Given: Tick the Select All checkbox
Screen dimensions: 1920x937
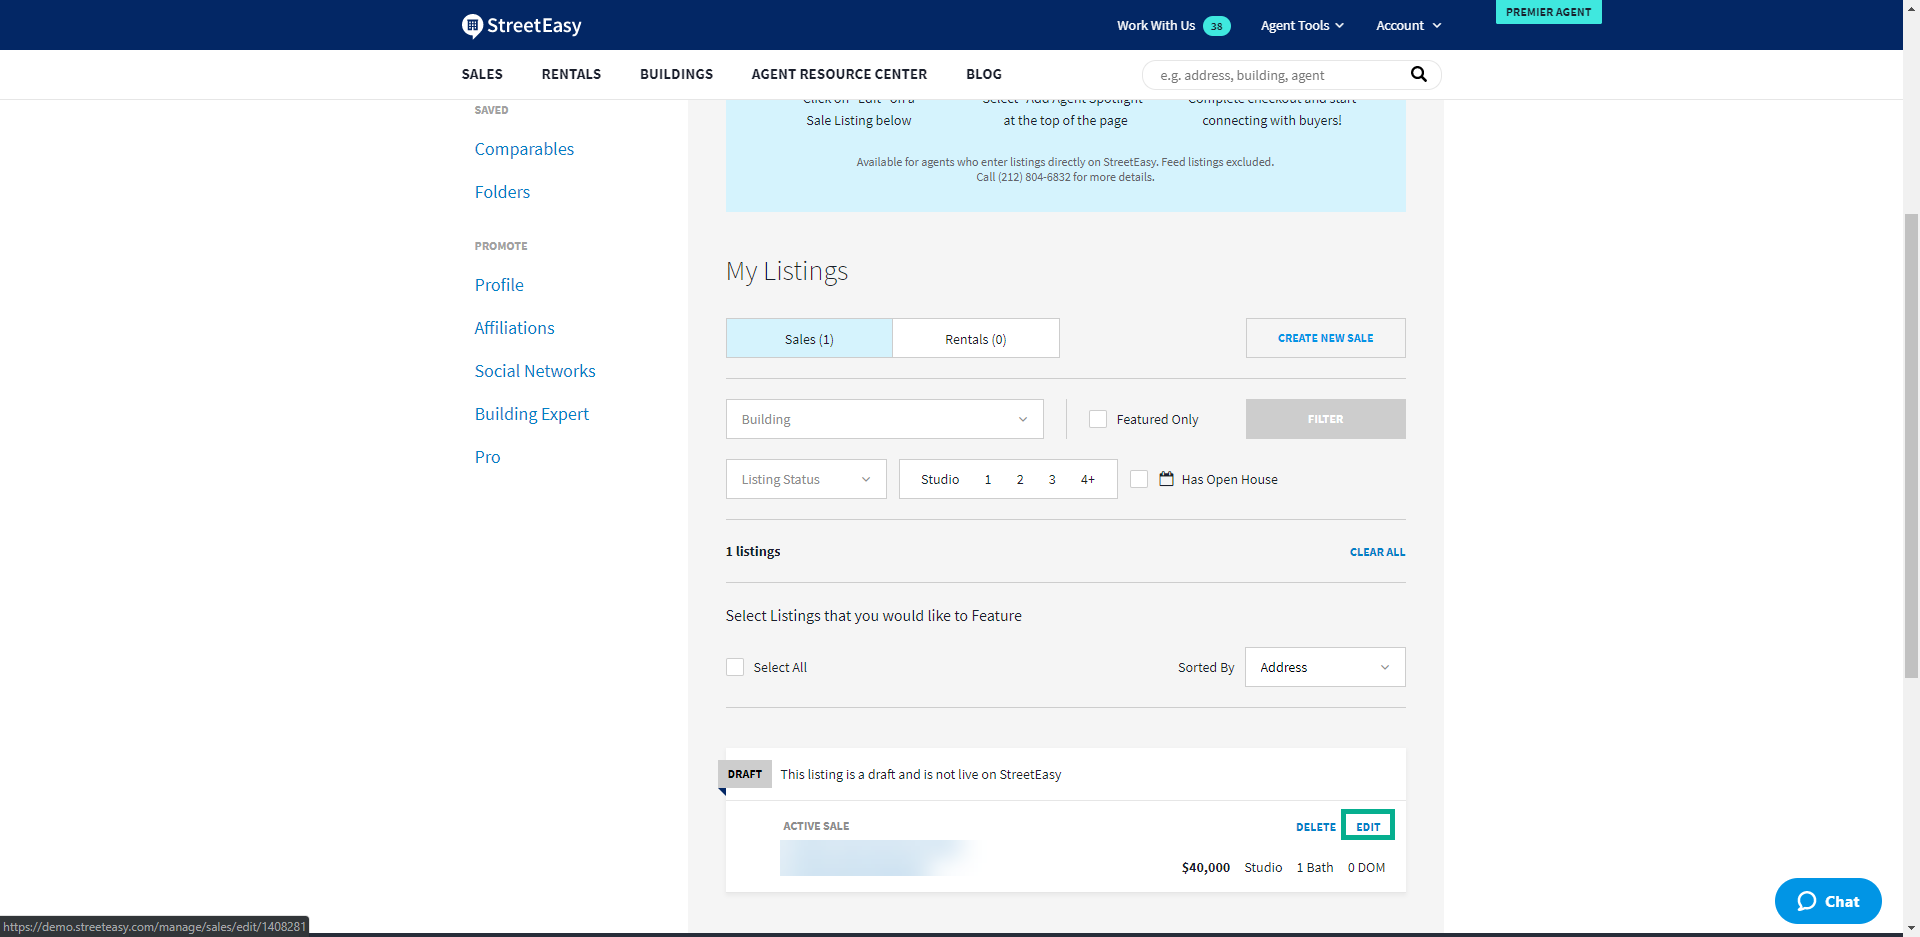Looking at the screenshot, I should pyautogui.click(x=735, y=667).
